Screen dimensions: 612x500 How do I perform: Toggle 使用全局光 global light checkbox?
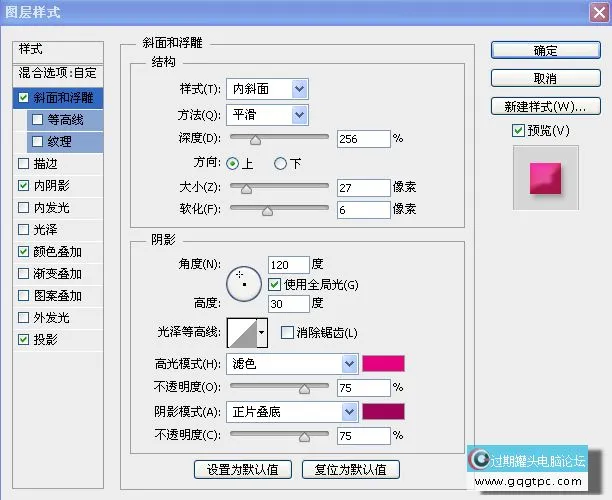[x=275, y=284]
